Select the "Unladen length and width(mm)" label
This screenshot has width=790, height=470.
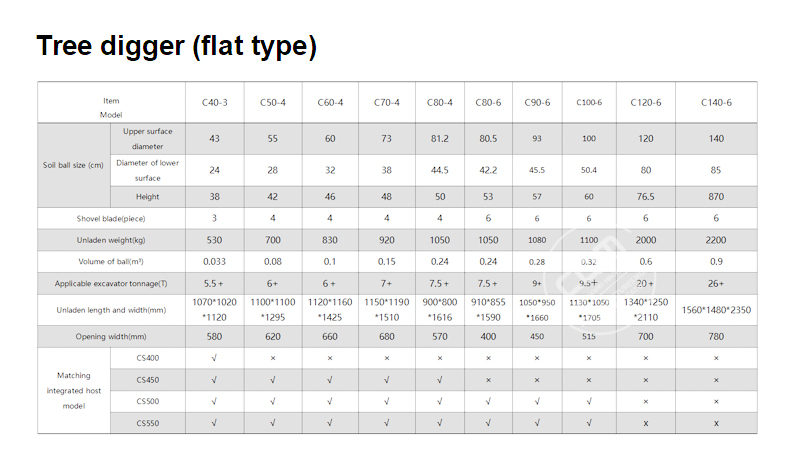click(111, 310)
